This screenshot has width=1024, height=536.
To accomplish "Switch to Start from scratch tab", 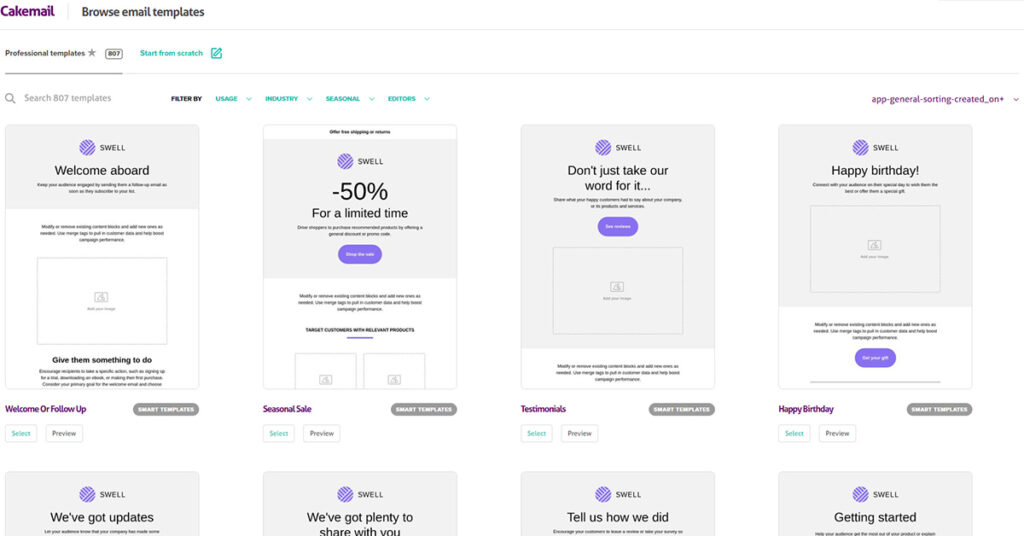I will [x=172, y=53].
